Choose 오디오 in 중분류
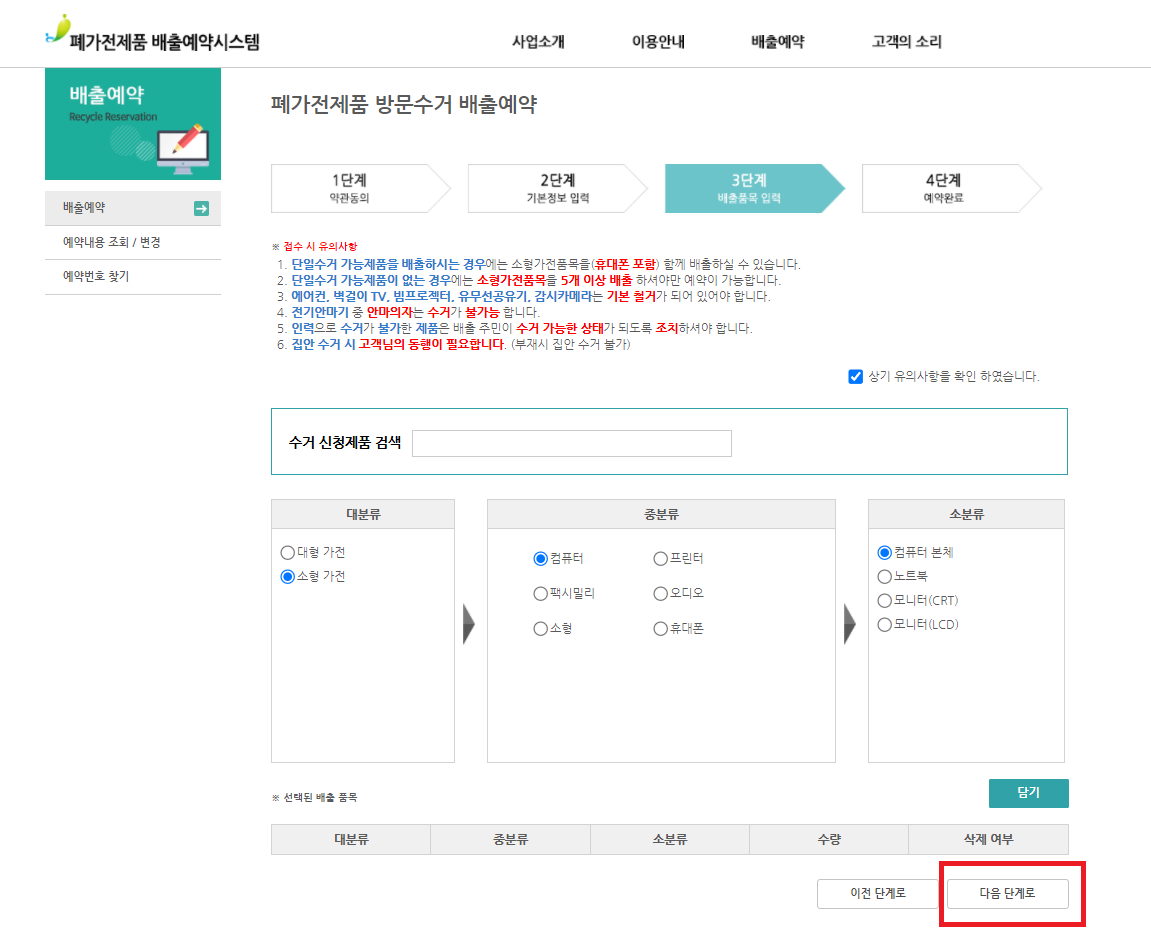The width and height of the screenshot is (1151, 934). click(661, 593)
